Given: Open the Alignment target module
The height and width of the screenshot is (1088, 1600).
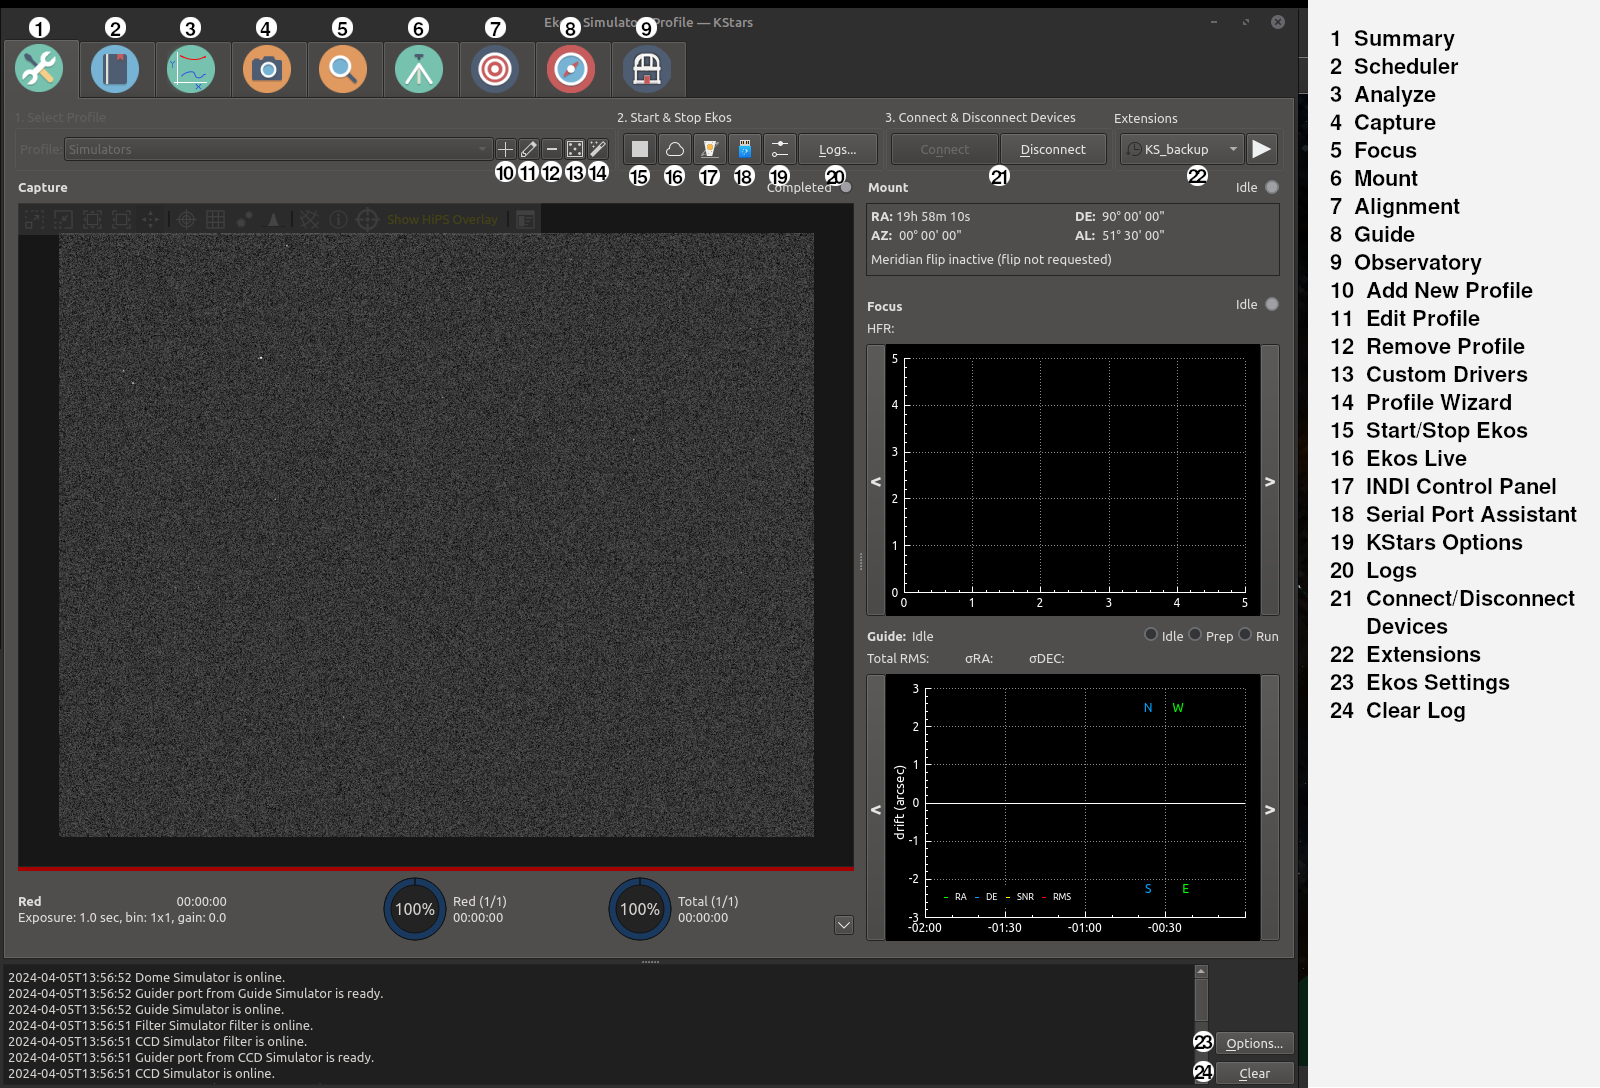Looking at the screenshot, I should click(495, 70).
